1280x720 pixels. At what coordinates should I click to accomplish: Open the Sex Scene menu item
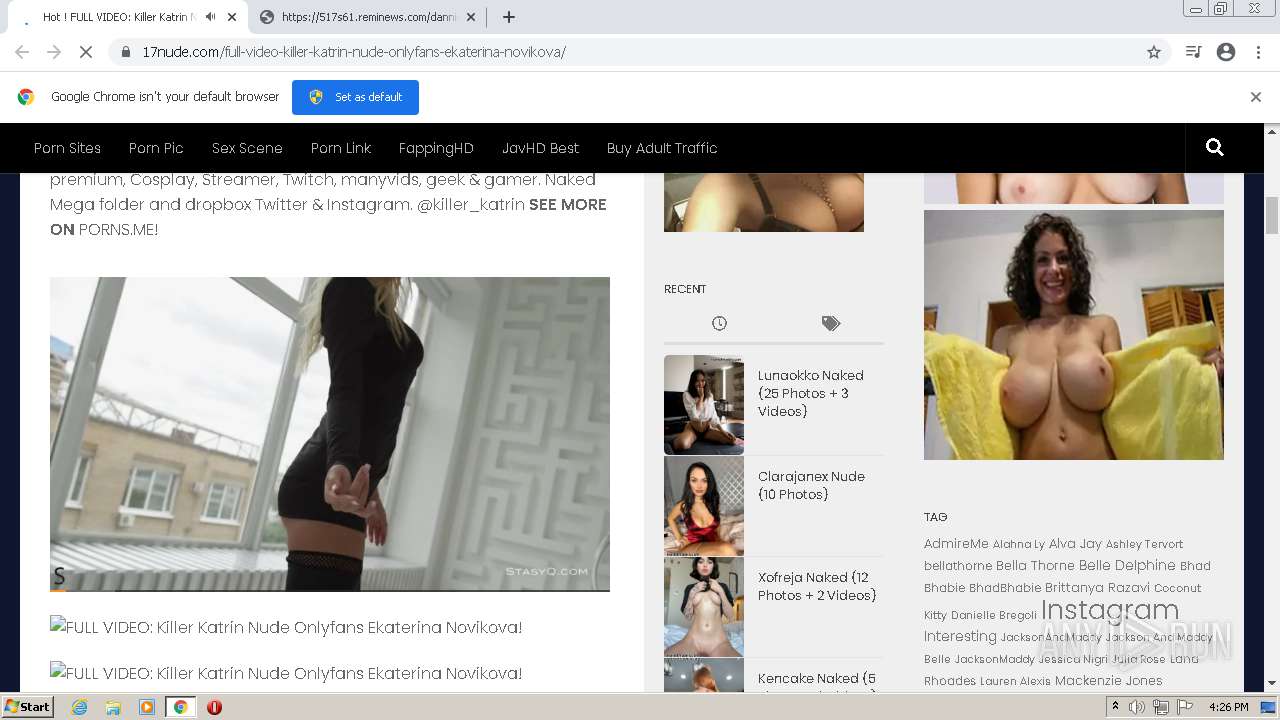tap(247, 148)
